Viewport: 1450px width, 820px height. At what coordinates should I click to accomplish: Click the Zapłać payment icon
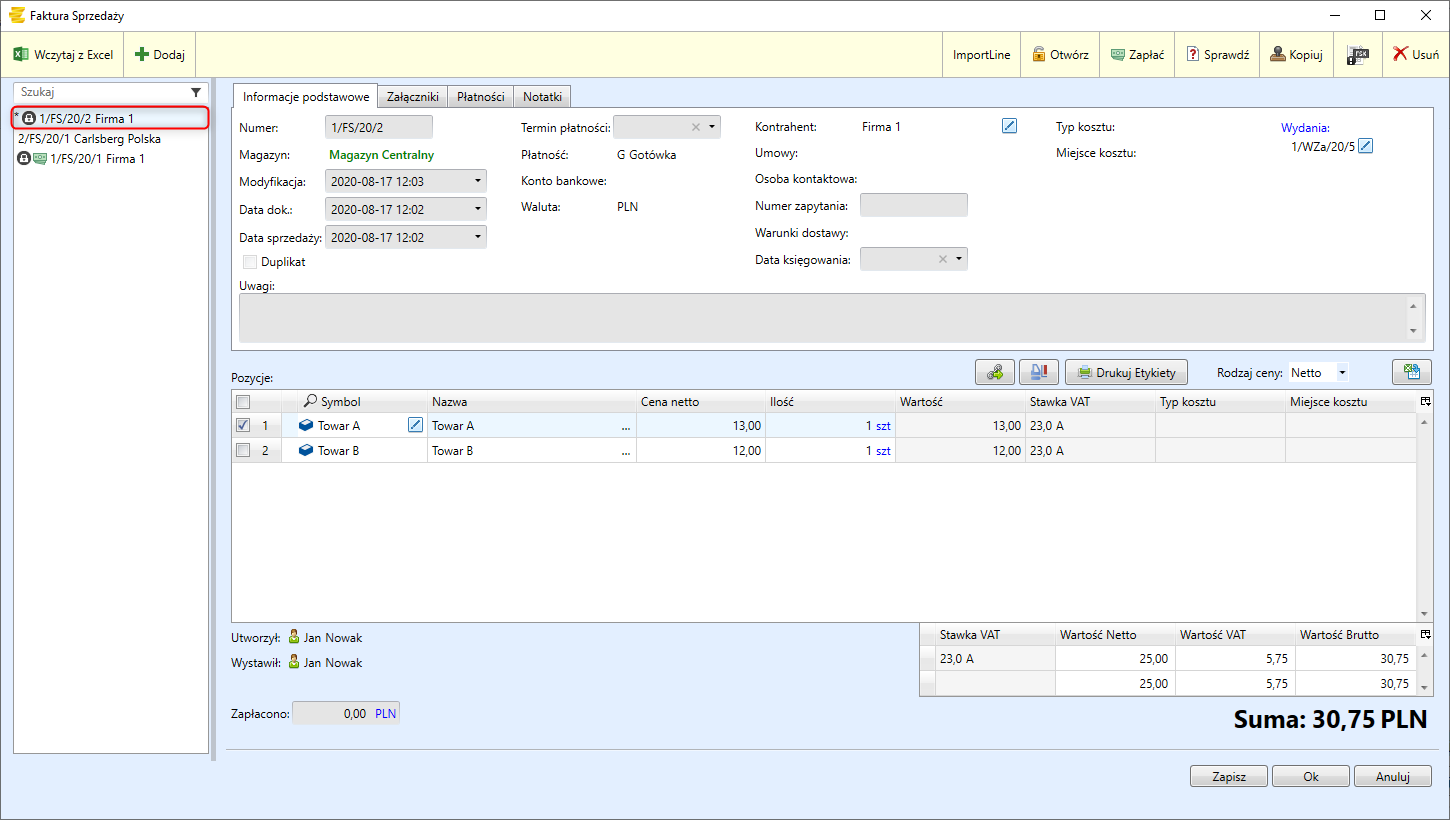(x=1137, y=55)
